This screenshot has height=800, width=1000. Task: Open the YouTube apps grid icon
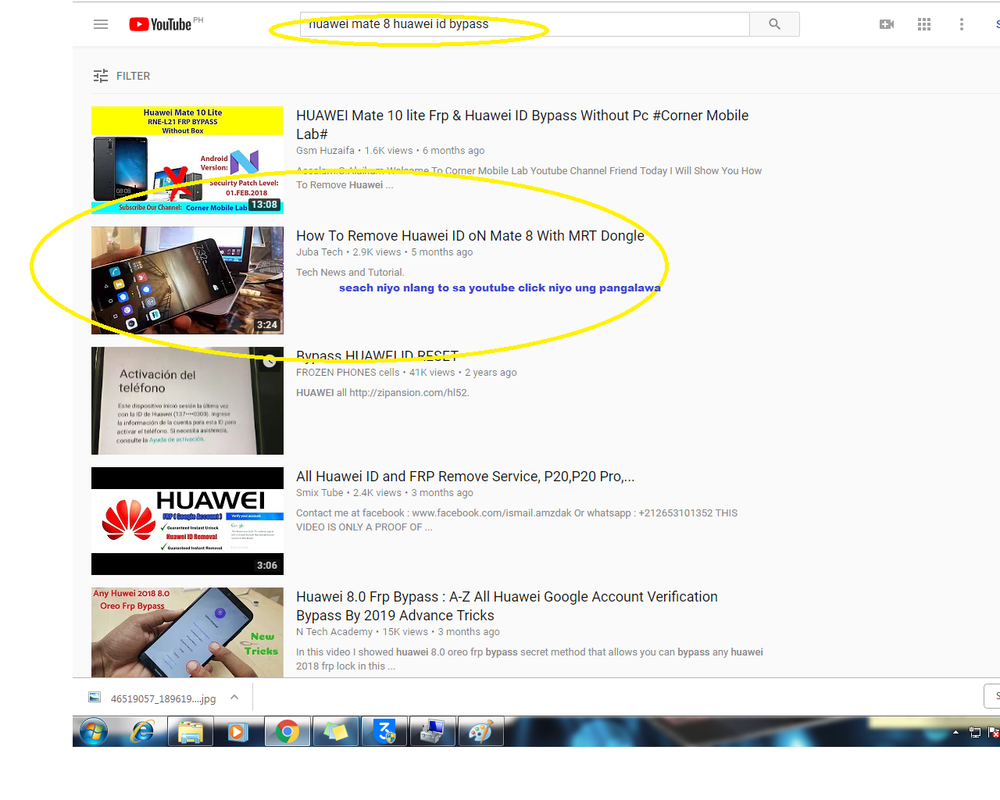pyautogui.click(x=924, y=24)
